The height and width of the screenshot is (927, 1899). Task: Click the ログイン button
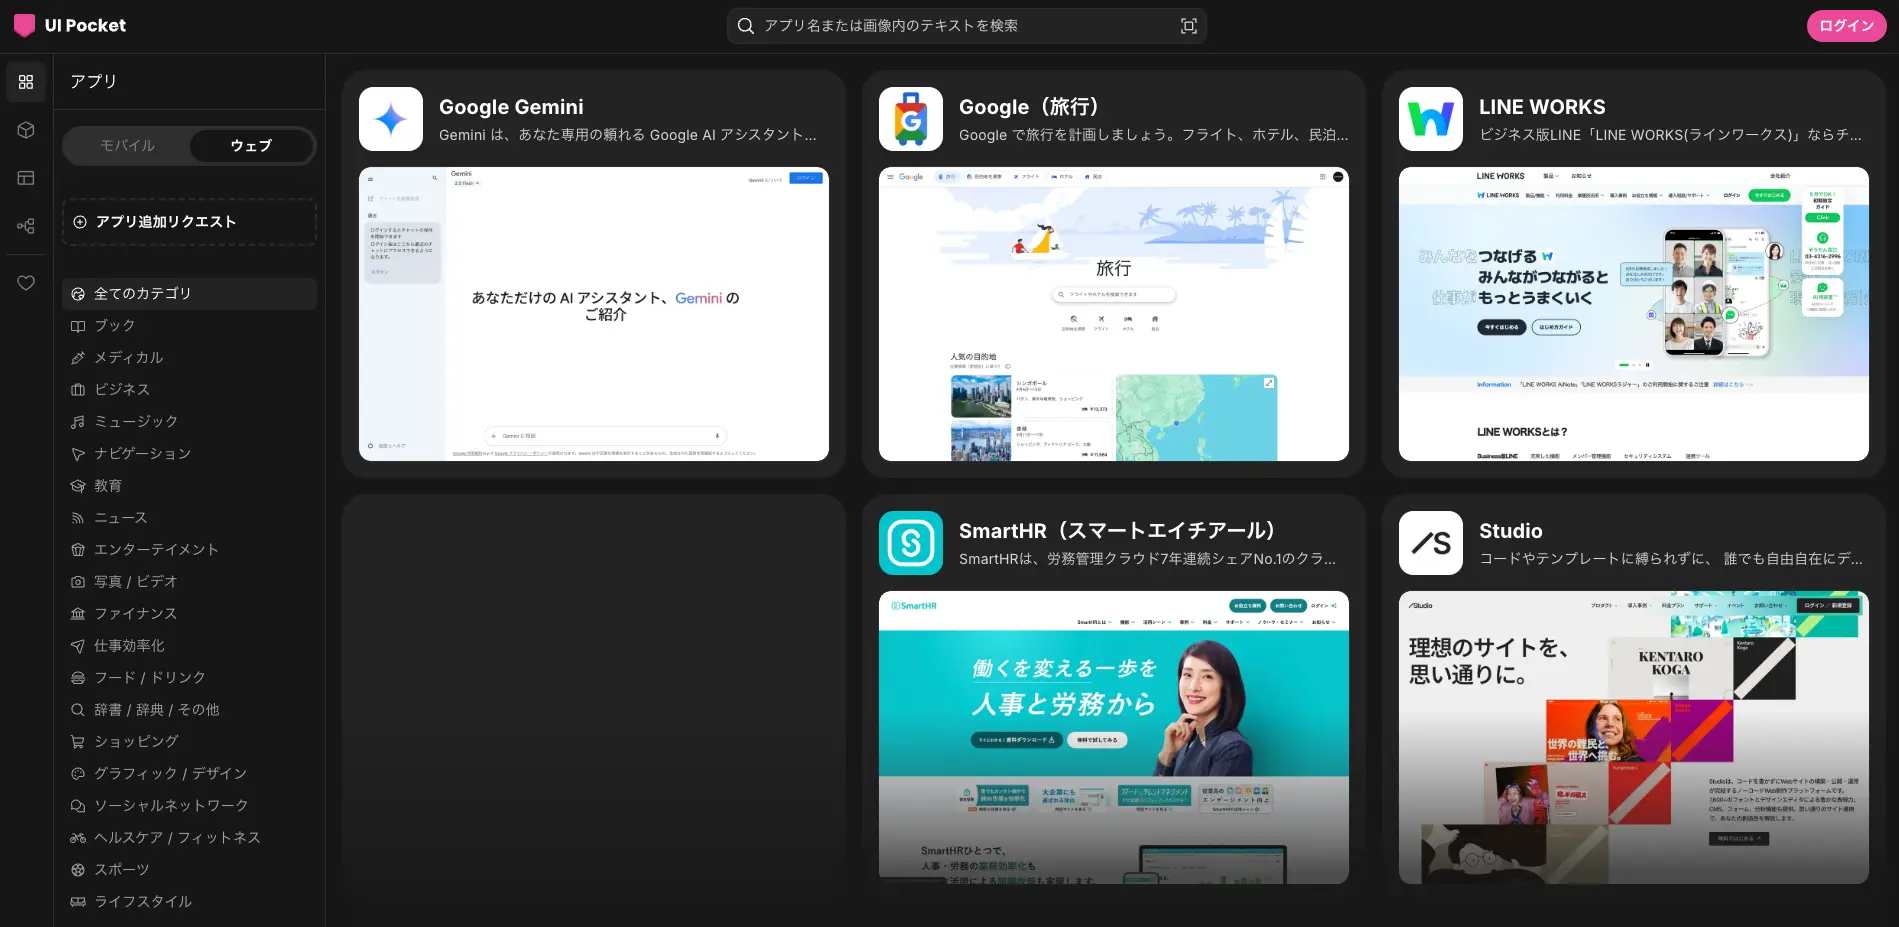pos(1846,26)
